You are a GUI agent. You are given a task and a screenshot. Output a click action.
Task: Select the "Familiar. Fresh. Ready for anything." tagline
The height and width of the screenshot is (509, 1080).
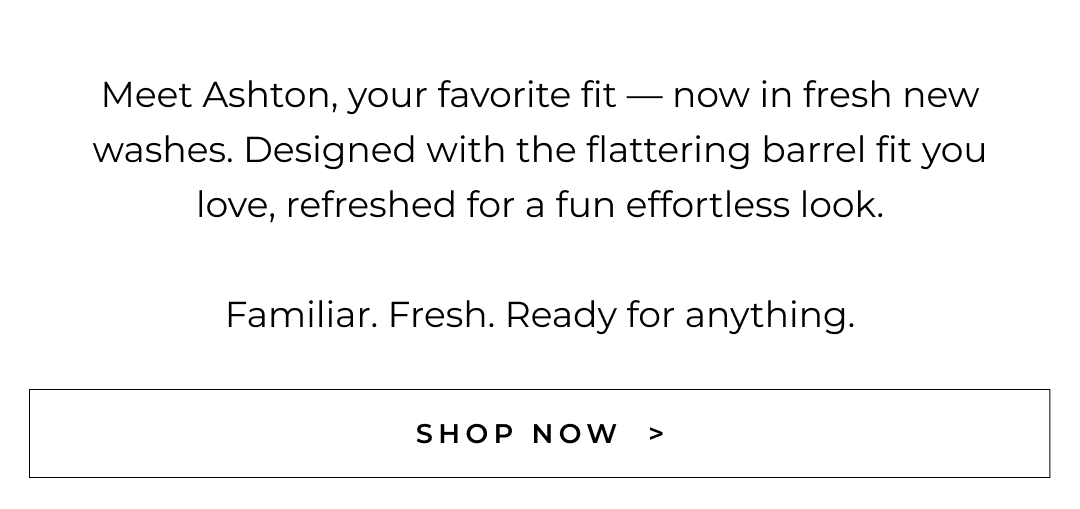coord(539,315)
